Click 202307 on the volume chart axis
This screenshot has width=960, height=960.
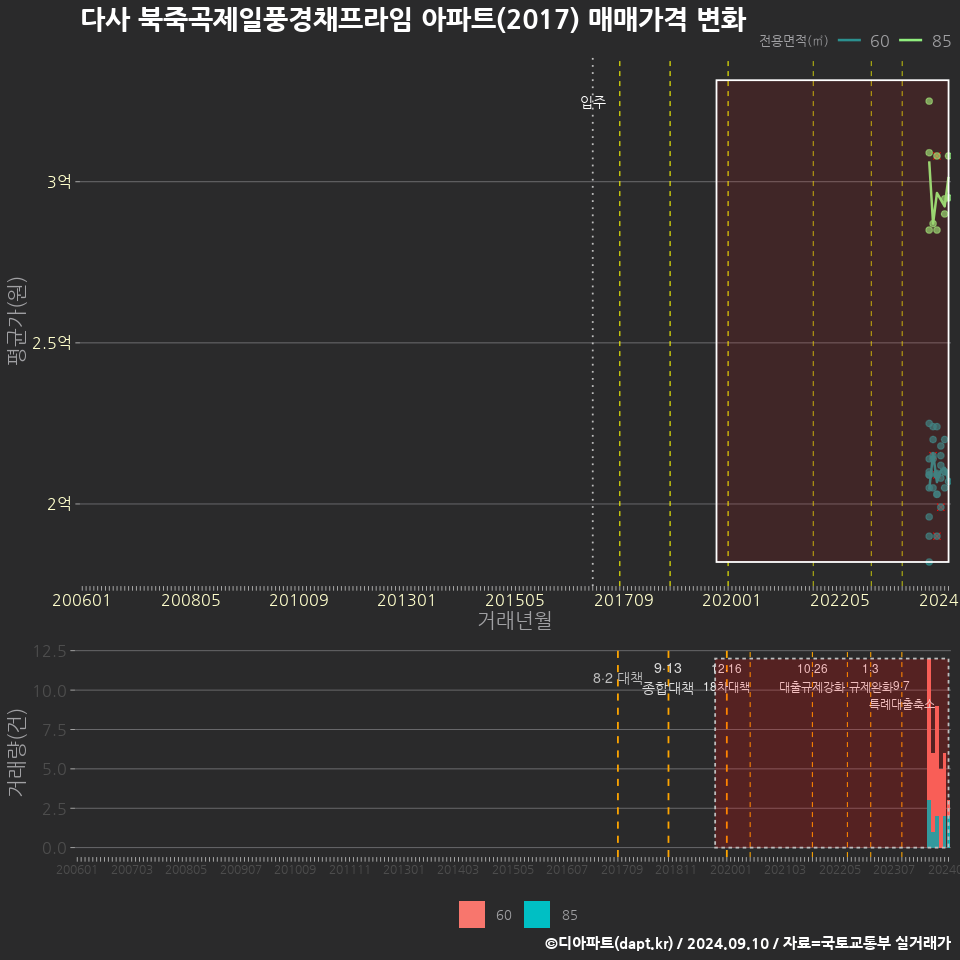coord(894,869)
